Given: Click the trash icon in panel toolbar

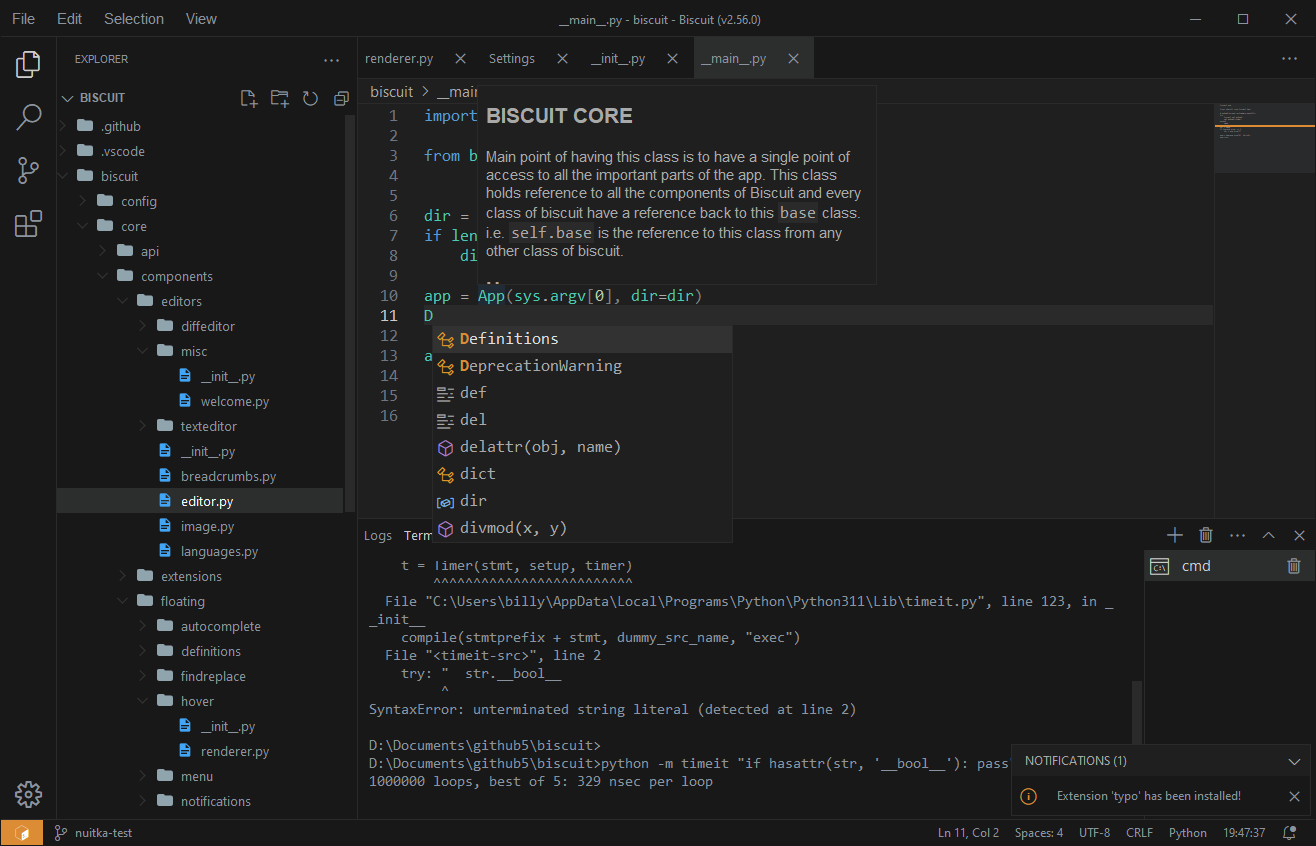Looking at the screenshot, I should coord(1206,535).
